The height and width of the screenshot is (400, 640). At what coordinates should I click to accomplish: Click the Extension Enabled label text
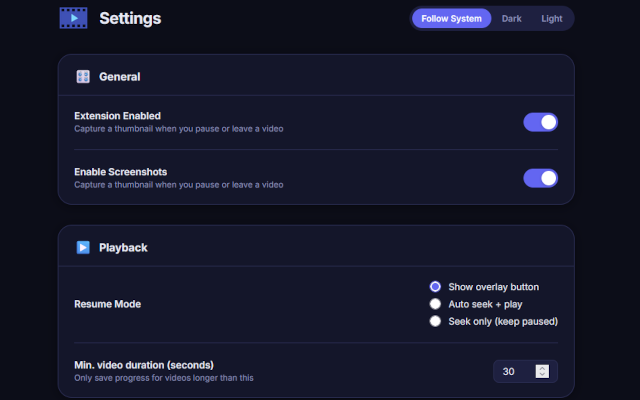tap(118, 116)
